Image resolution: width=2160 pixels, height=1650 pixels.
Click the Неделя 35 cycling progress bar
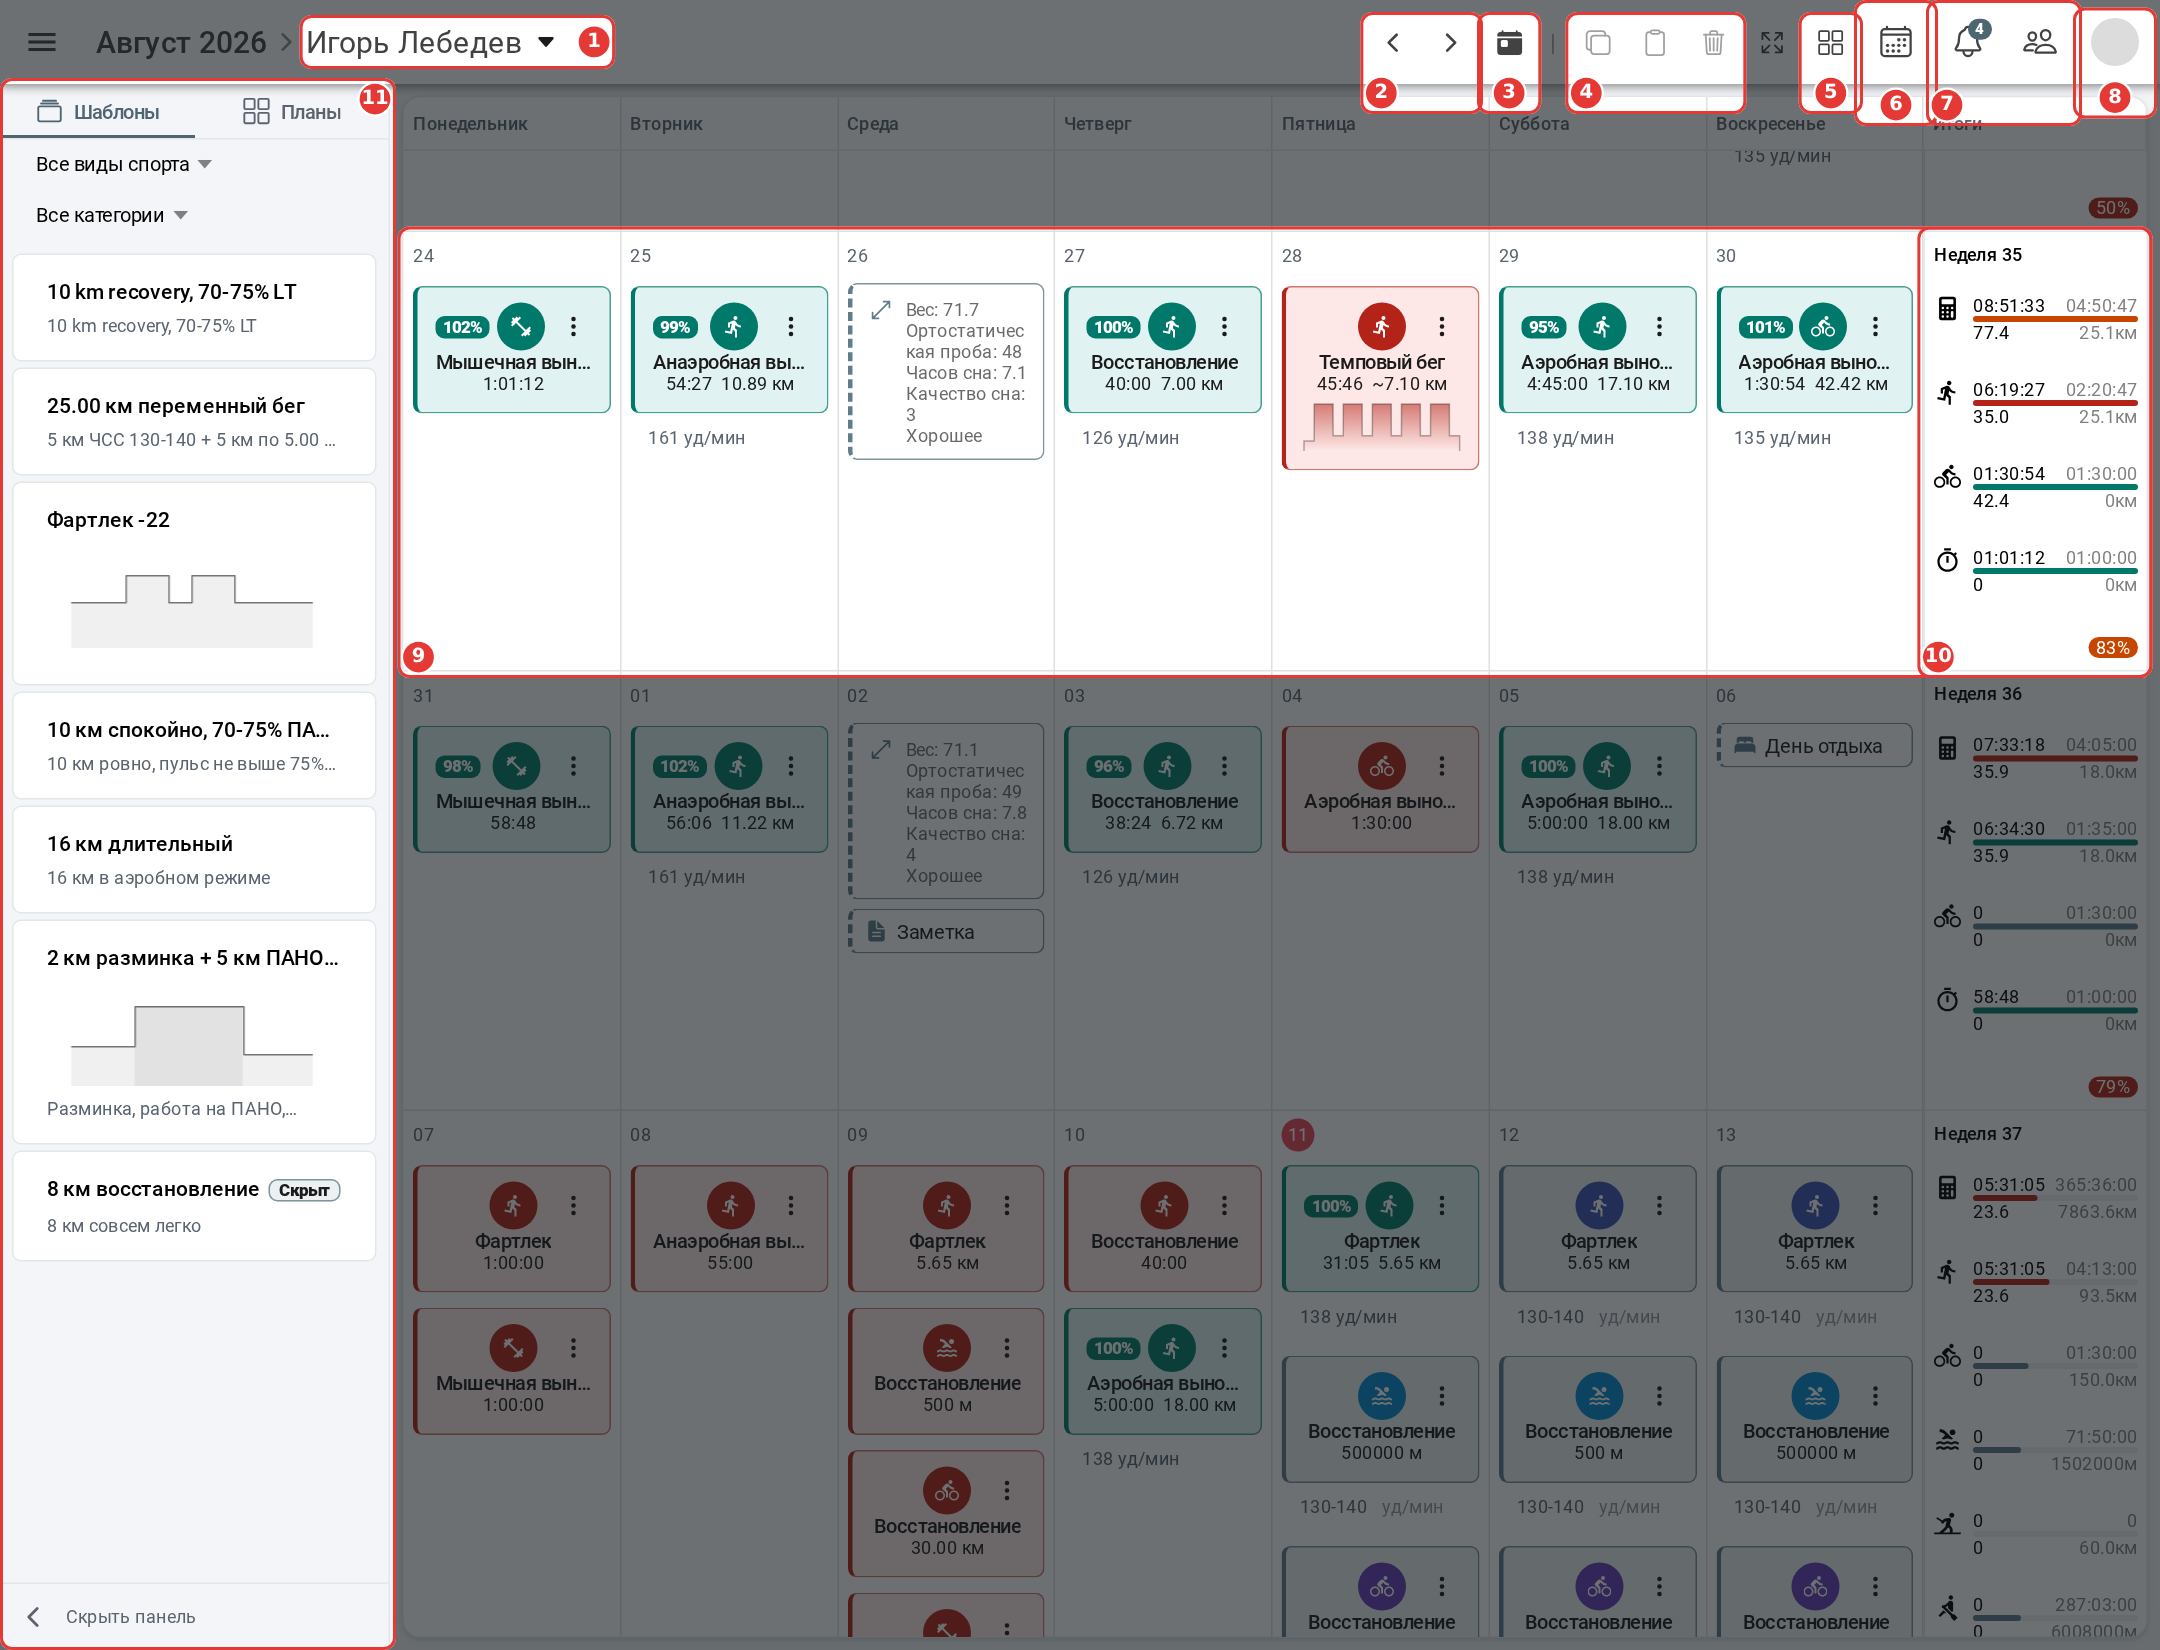[2054, 486]
